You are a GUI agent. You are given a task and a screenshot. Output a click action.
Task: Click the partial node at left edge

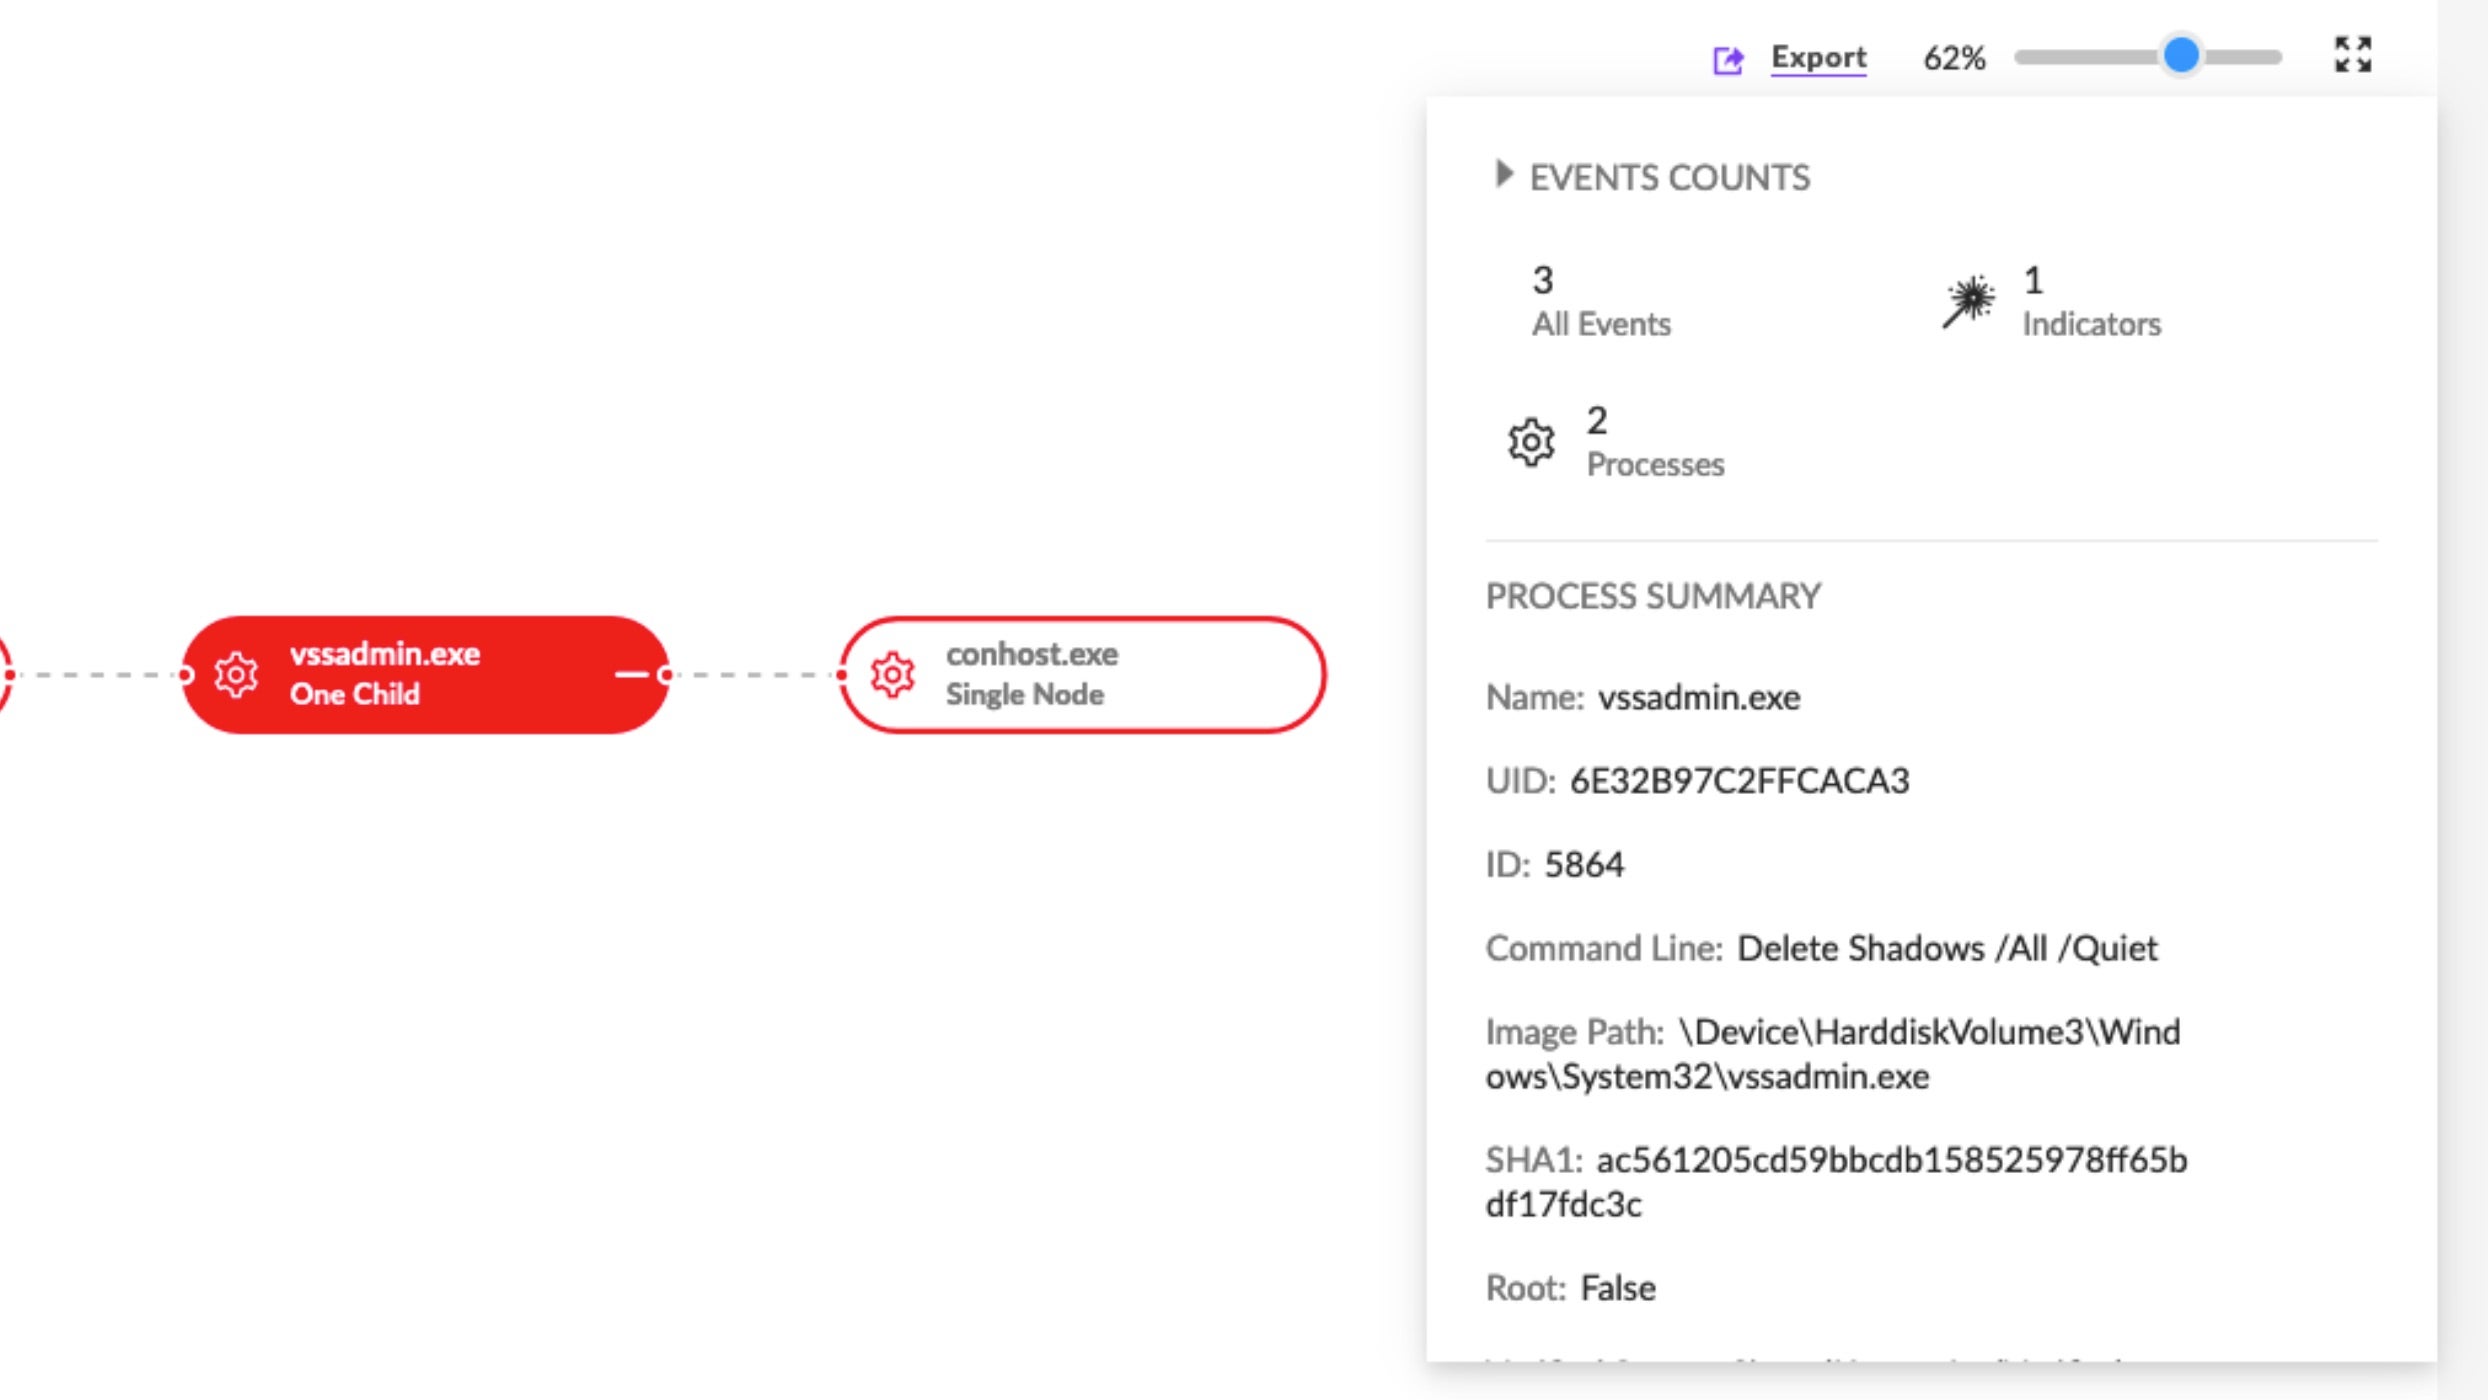coord(5,675)
